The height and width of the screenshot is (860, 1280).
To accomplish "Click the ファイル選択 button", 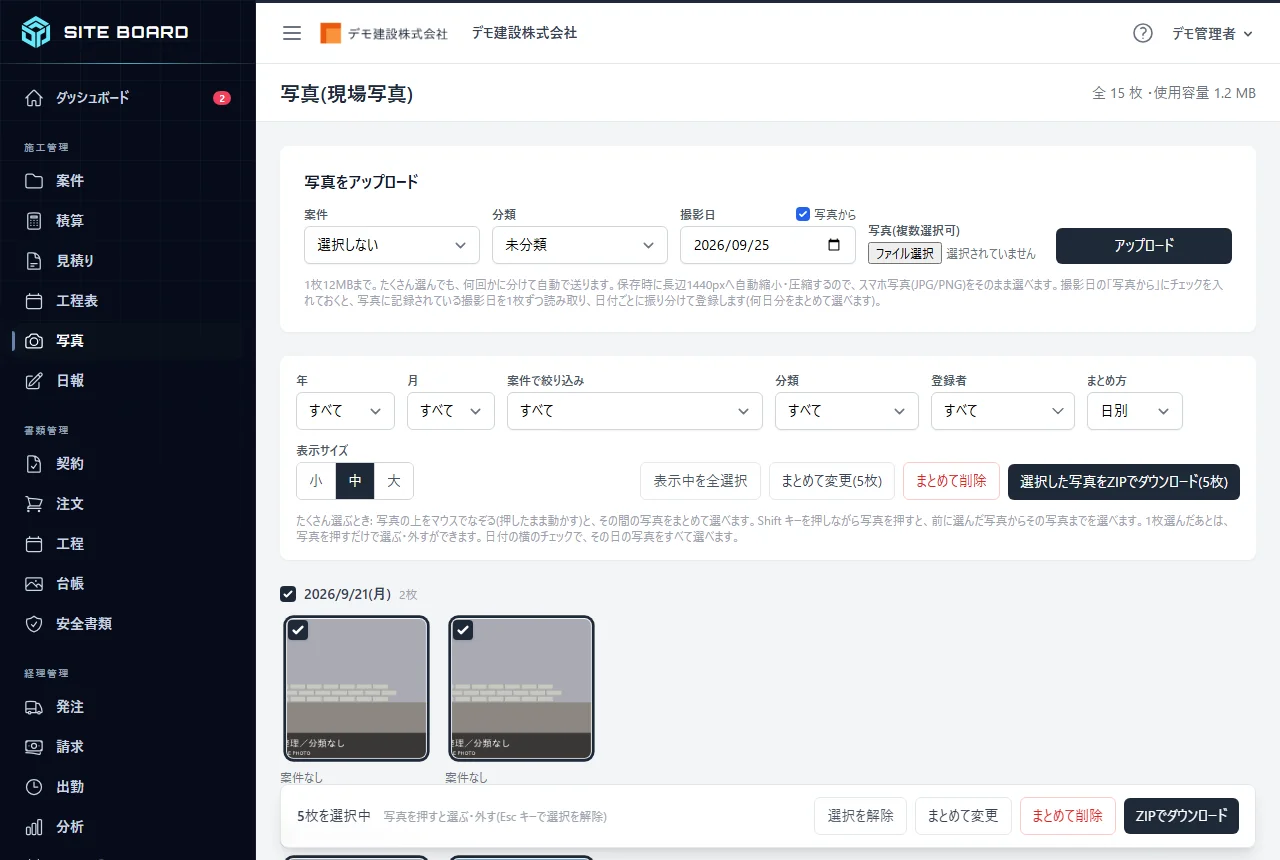I will pos(905,254).
